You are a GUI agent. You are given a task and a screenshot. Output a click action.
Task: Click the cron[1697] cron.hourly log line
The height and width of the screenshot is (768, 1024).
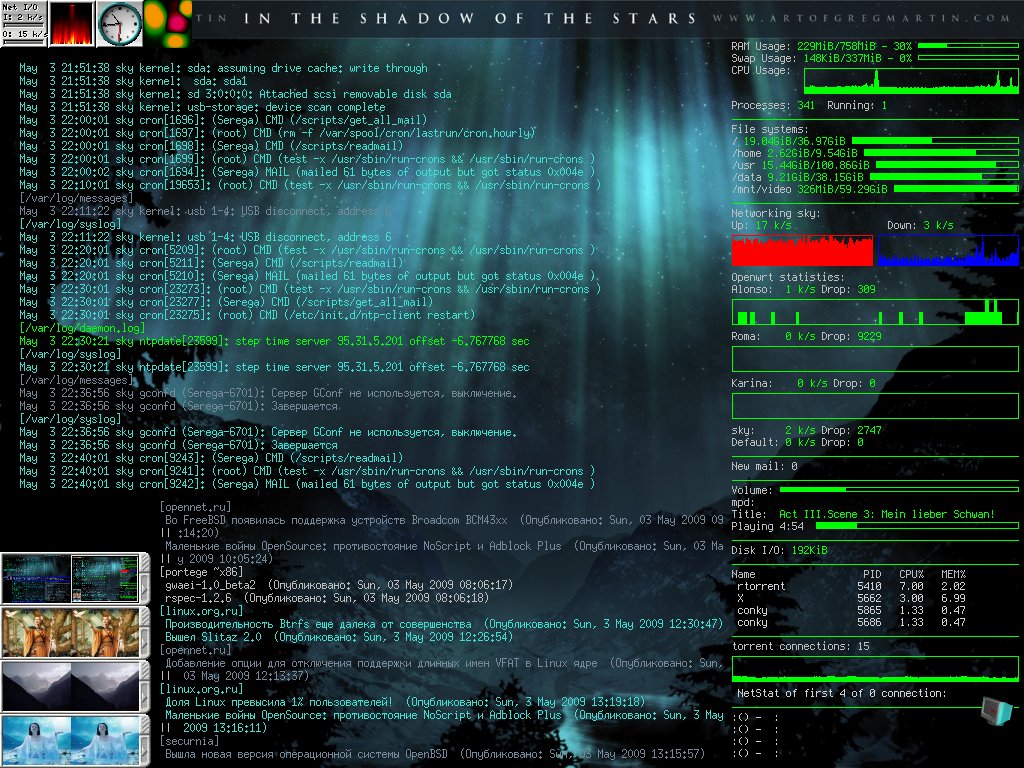tap(278, 133)
